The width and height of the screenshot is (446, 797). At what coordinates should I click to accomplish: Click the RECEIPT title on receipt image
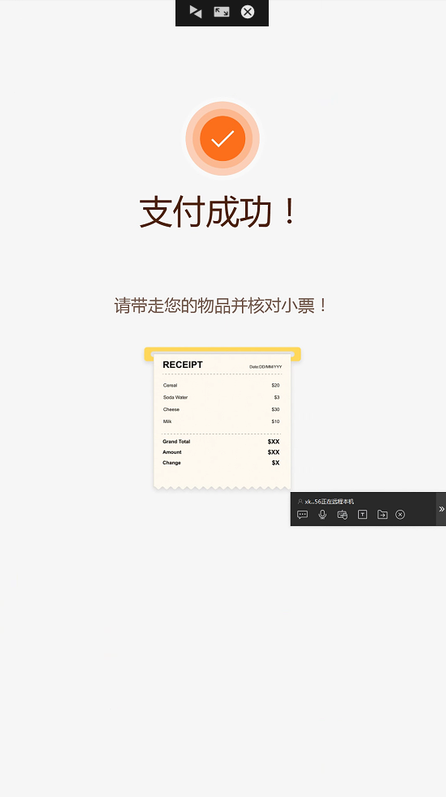(x=183, y=364)
